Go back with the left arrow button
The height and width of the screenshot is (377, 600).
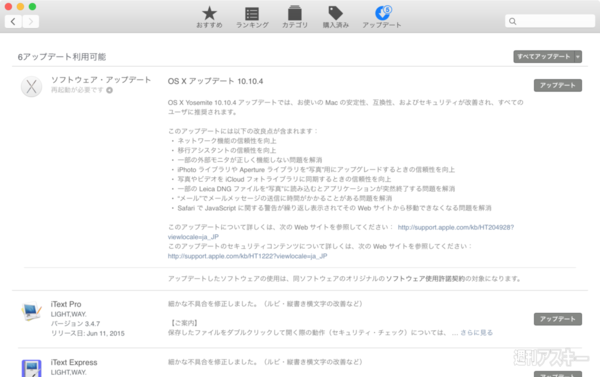pos(13,21)
